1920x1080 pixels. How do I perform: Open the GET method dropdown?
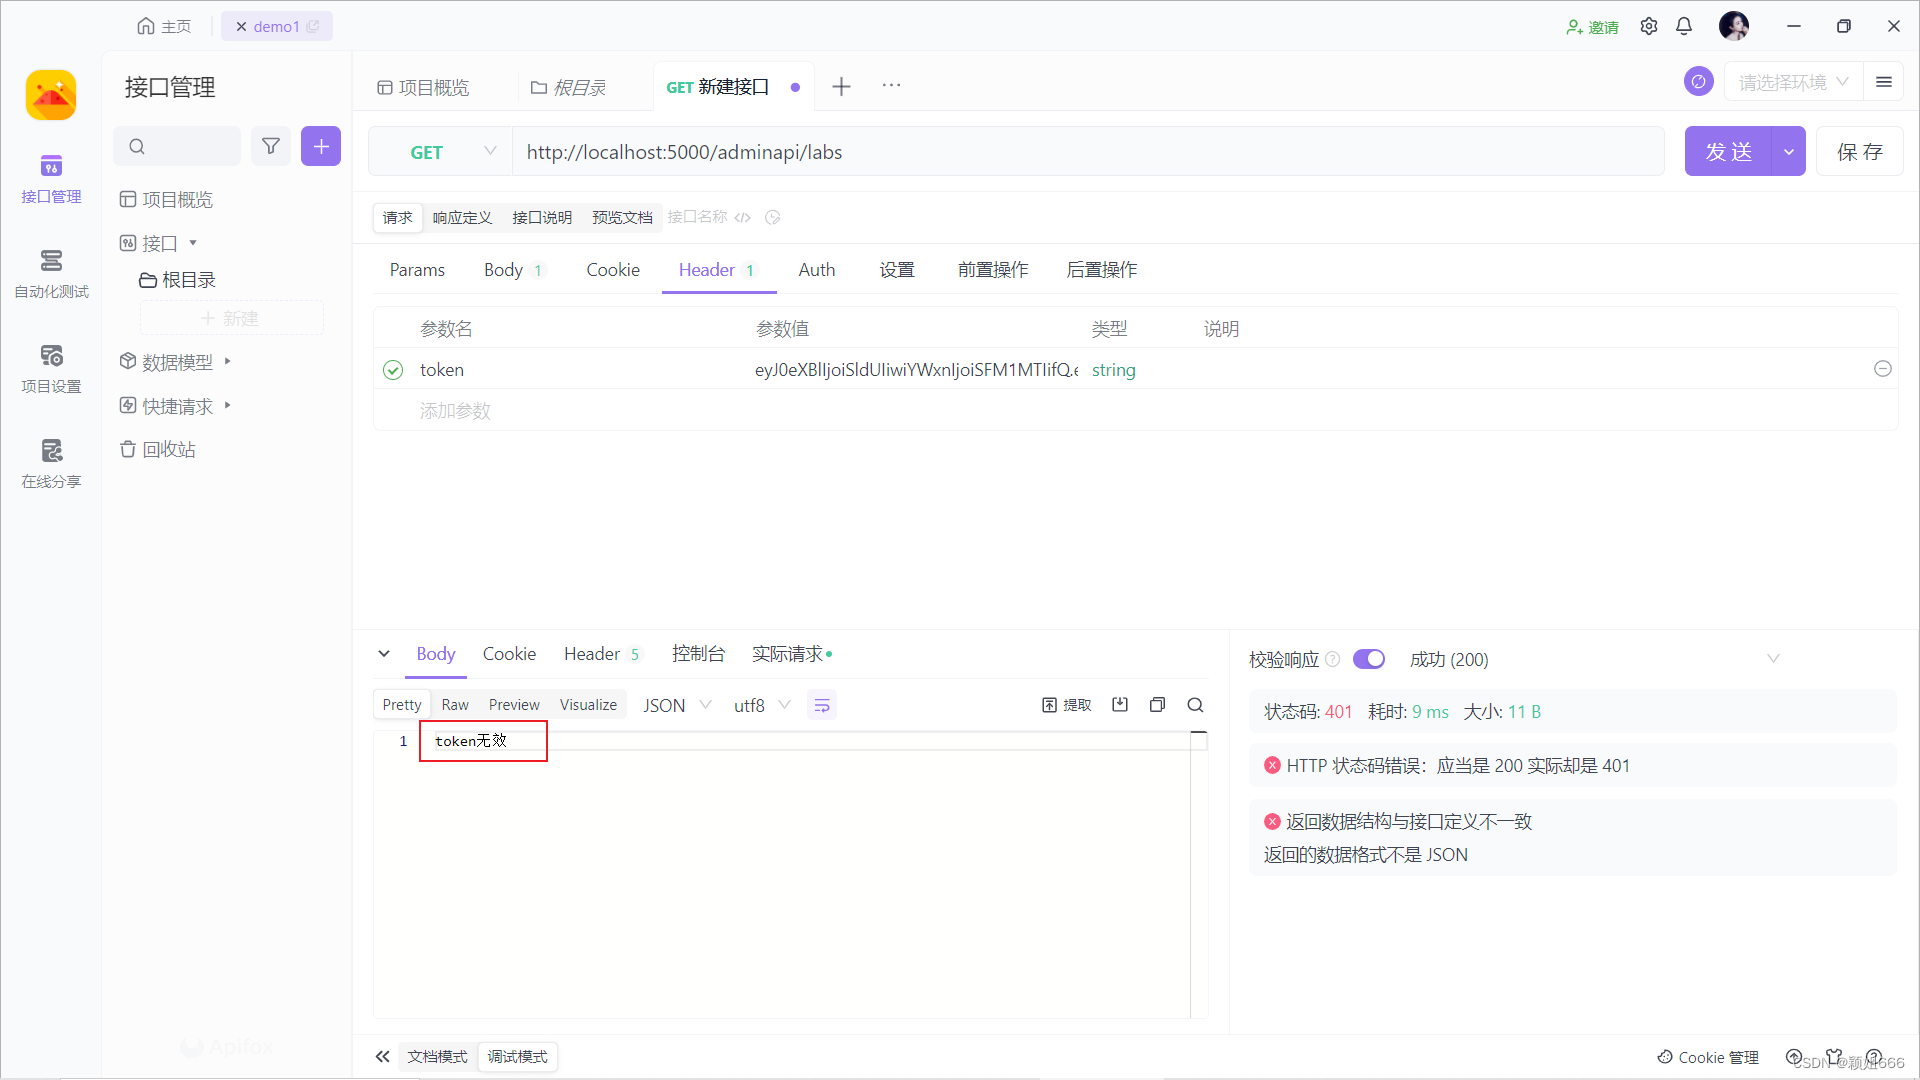pos(440,152)
